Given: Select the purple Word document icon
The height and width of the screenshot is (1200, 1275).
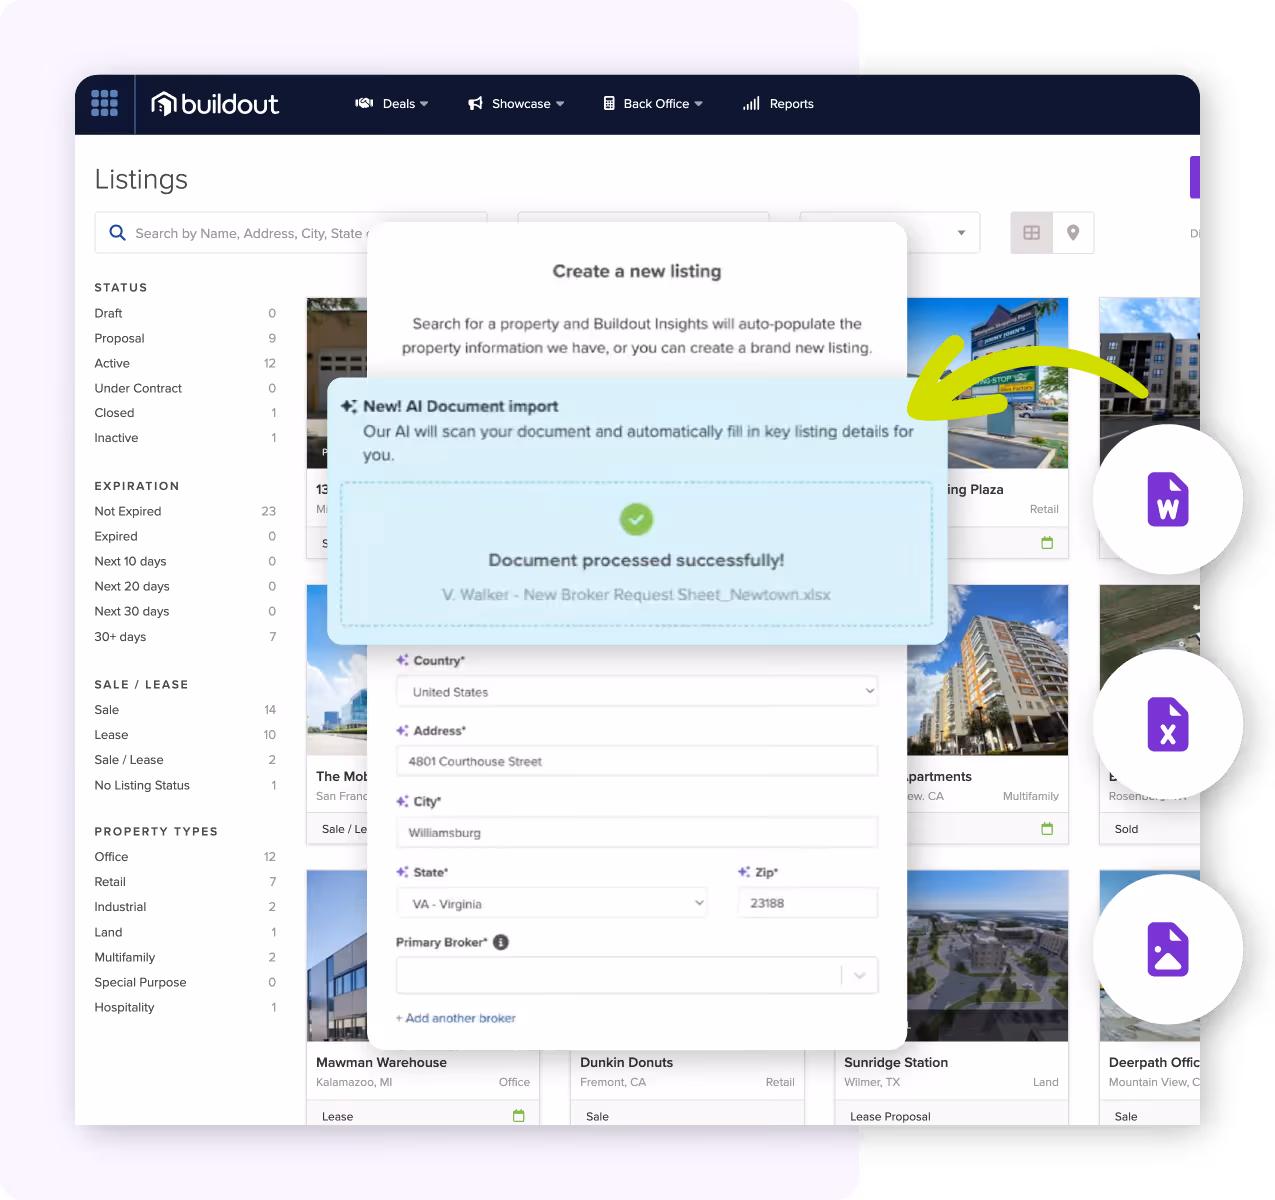Looking at the screenshot, I should pos(1168,499).
